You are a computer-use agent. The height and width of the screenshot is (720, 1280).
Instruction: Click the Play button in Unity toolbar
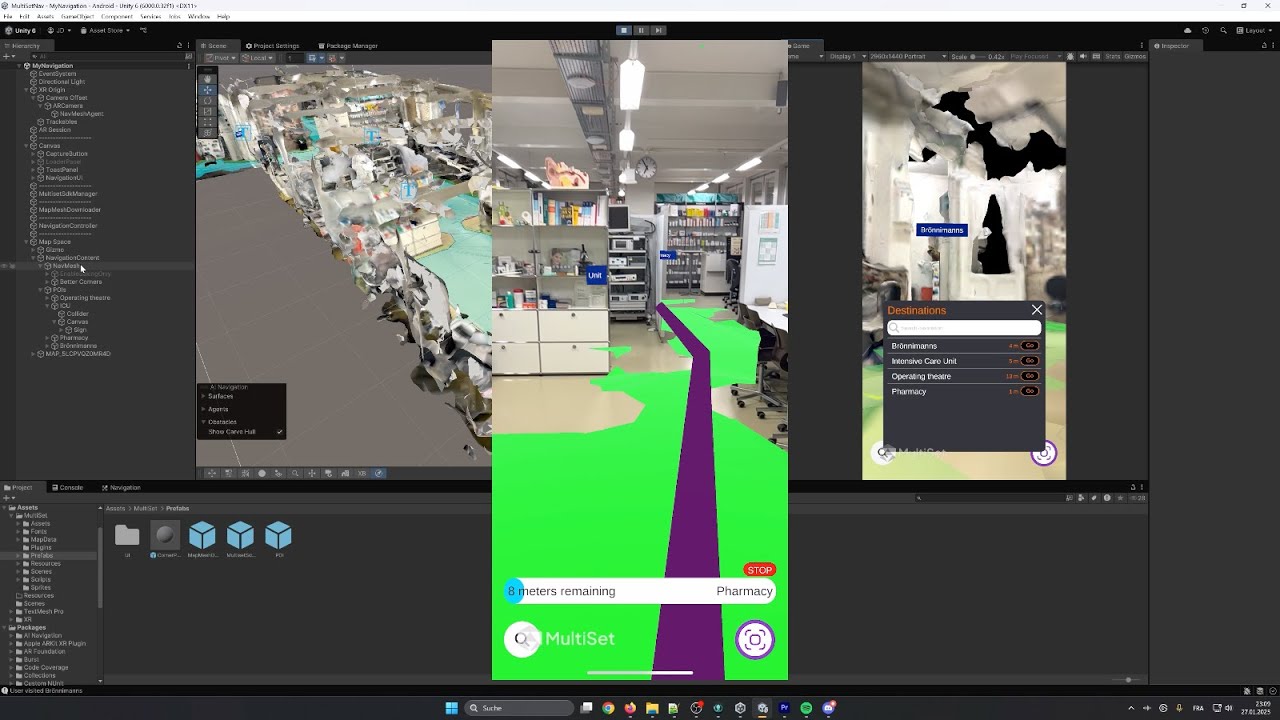[x=624, y=30]
